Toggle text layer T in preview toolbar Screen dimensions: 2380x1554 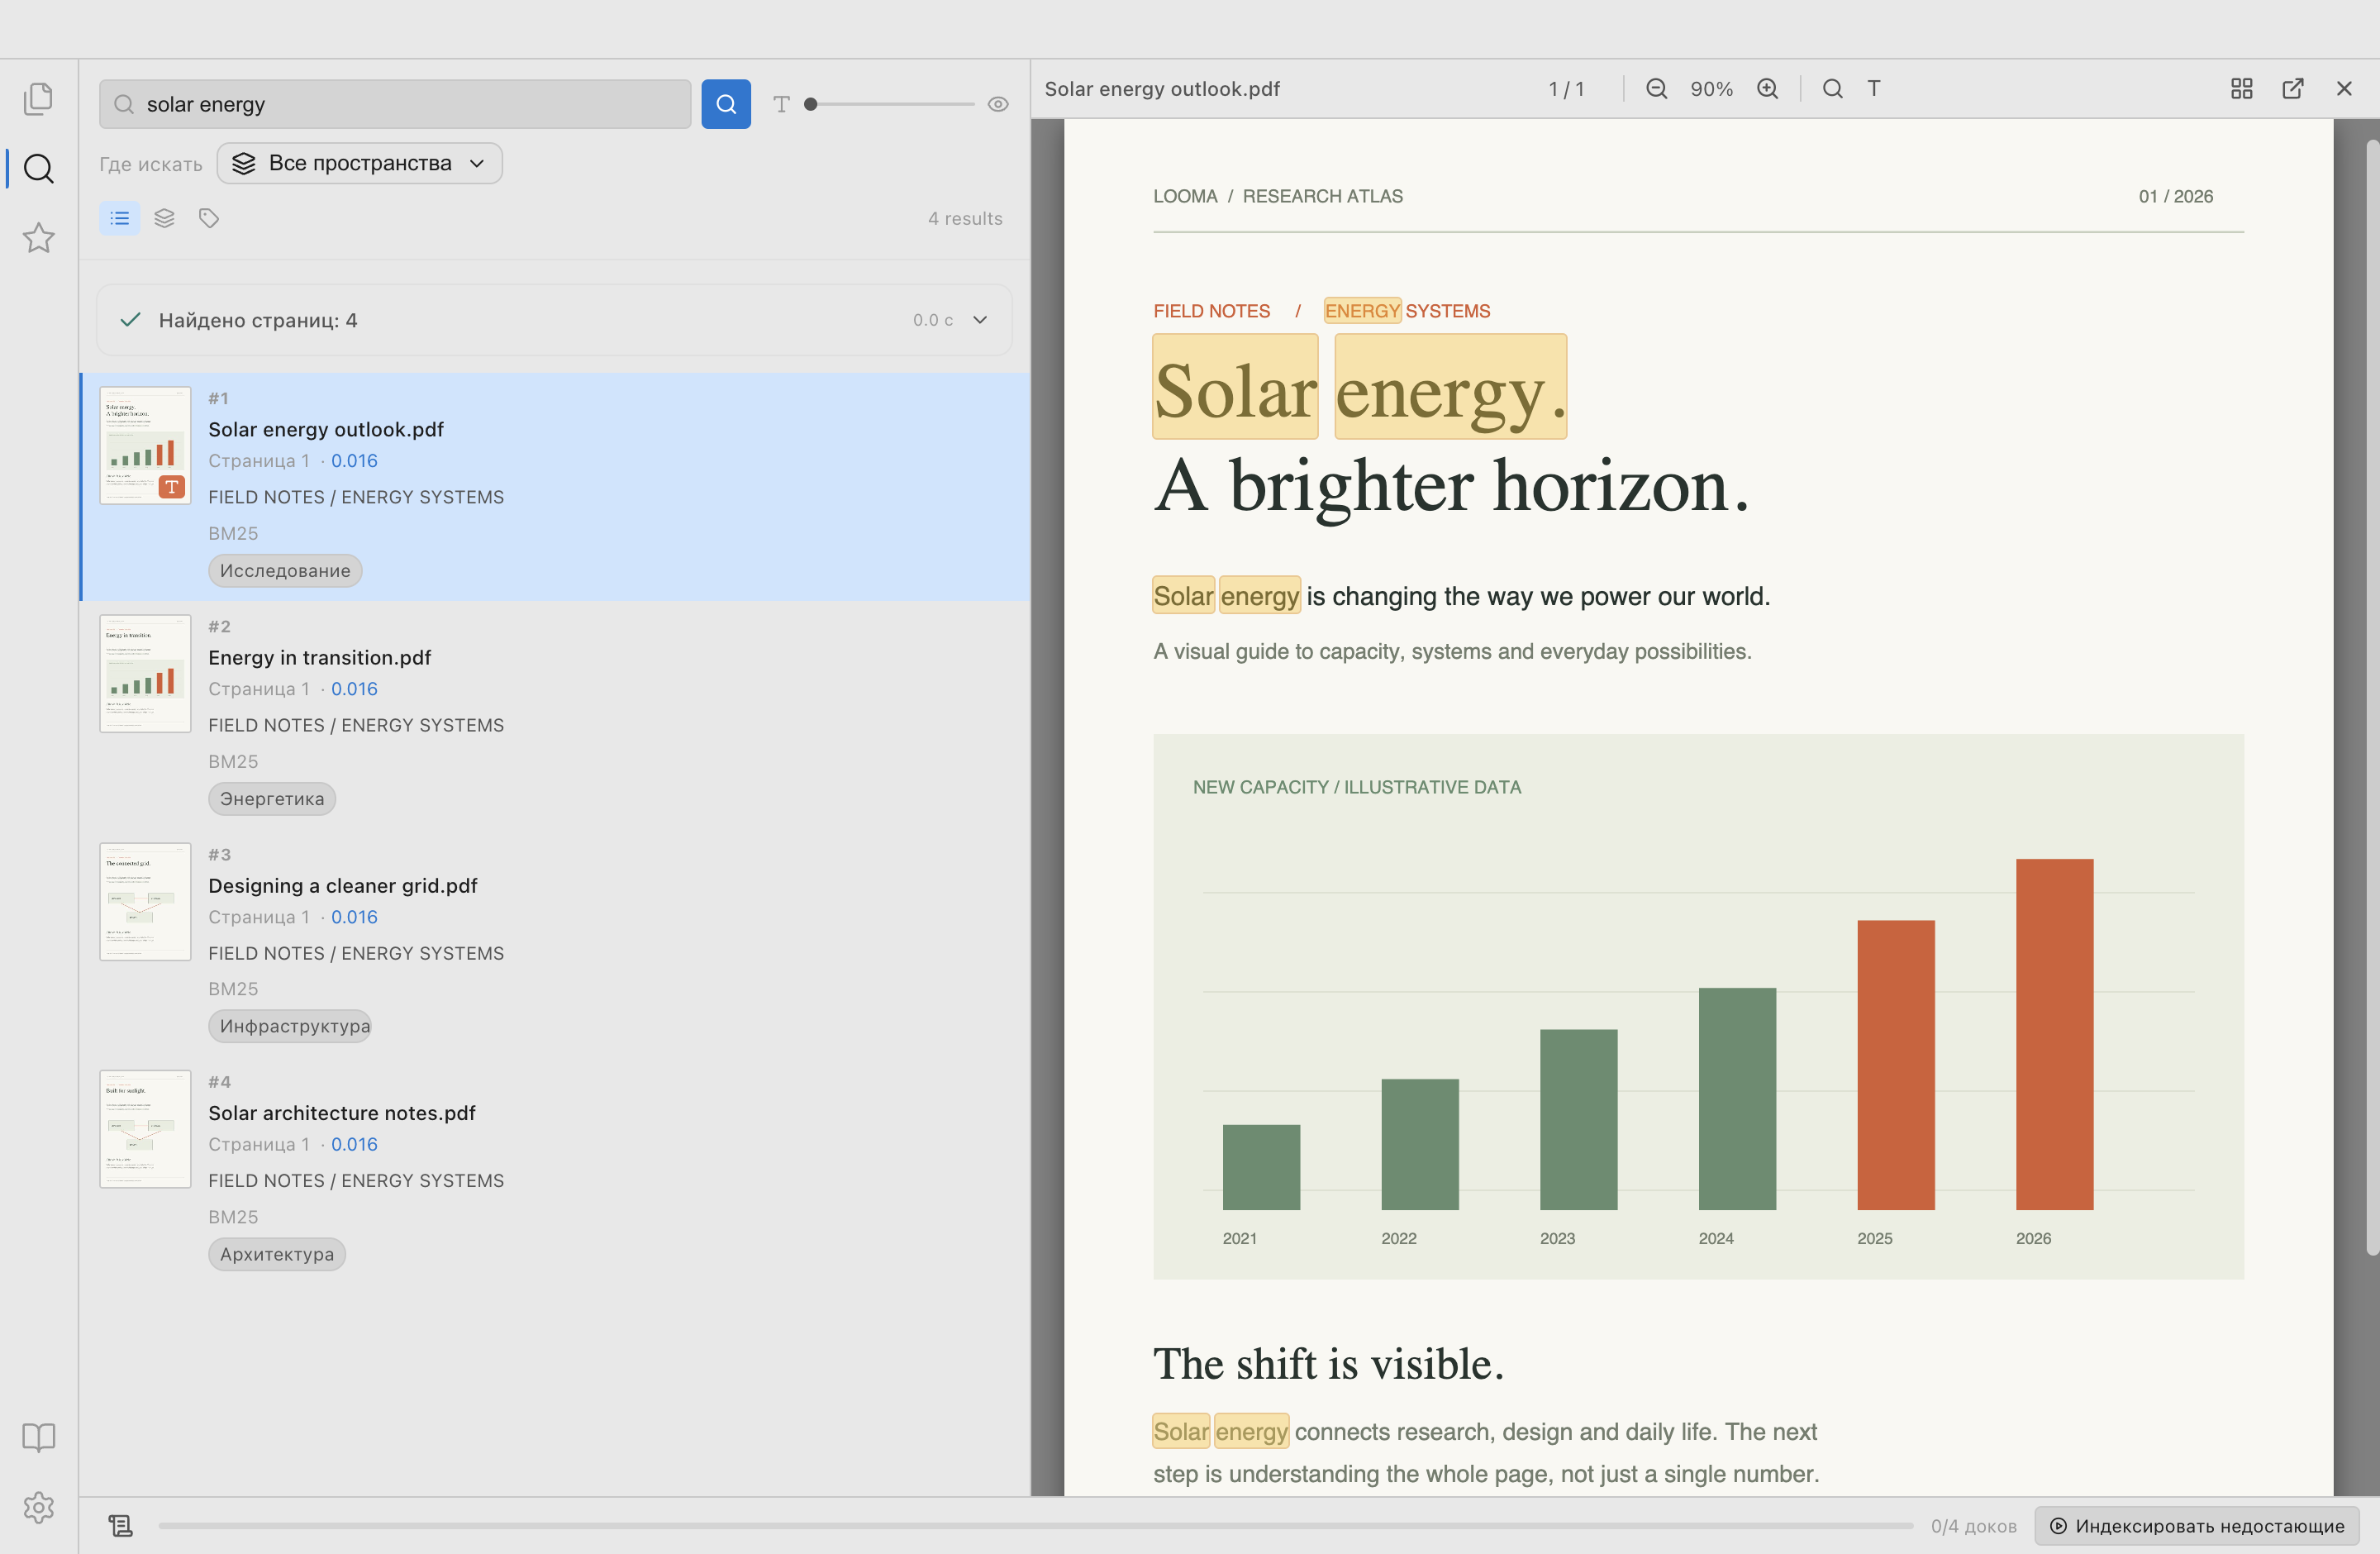(1874, 89)
